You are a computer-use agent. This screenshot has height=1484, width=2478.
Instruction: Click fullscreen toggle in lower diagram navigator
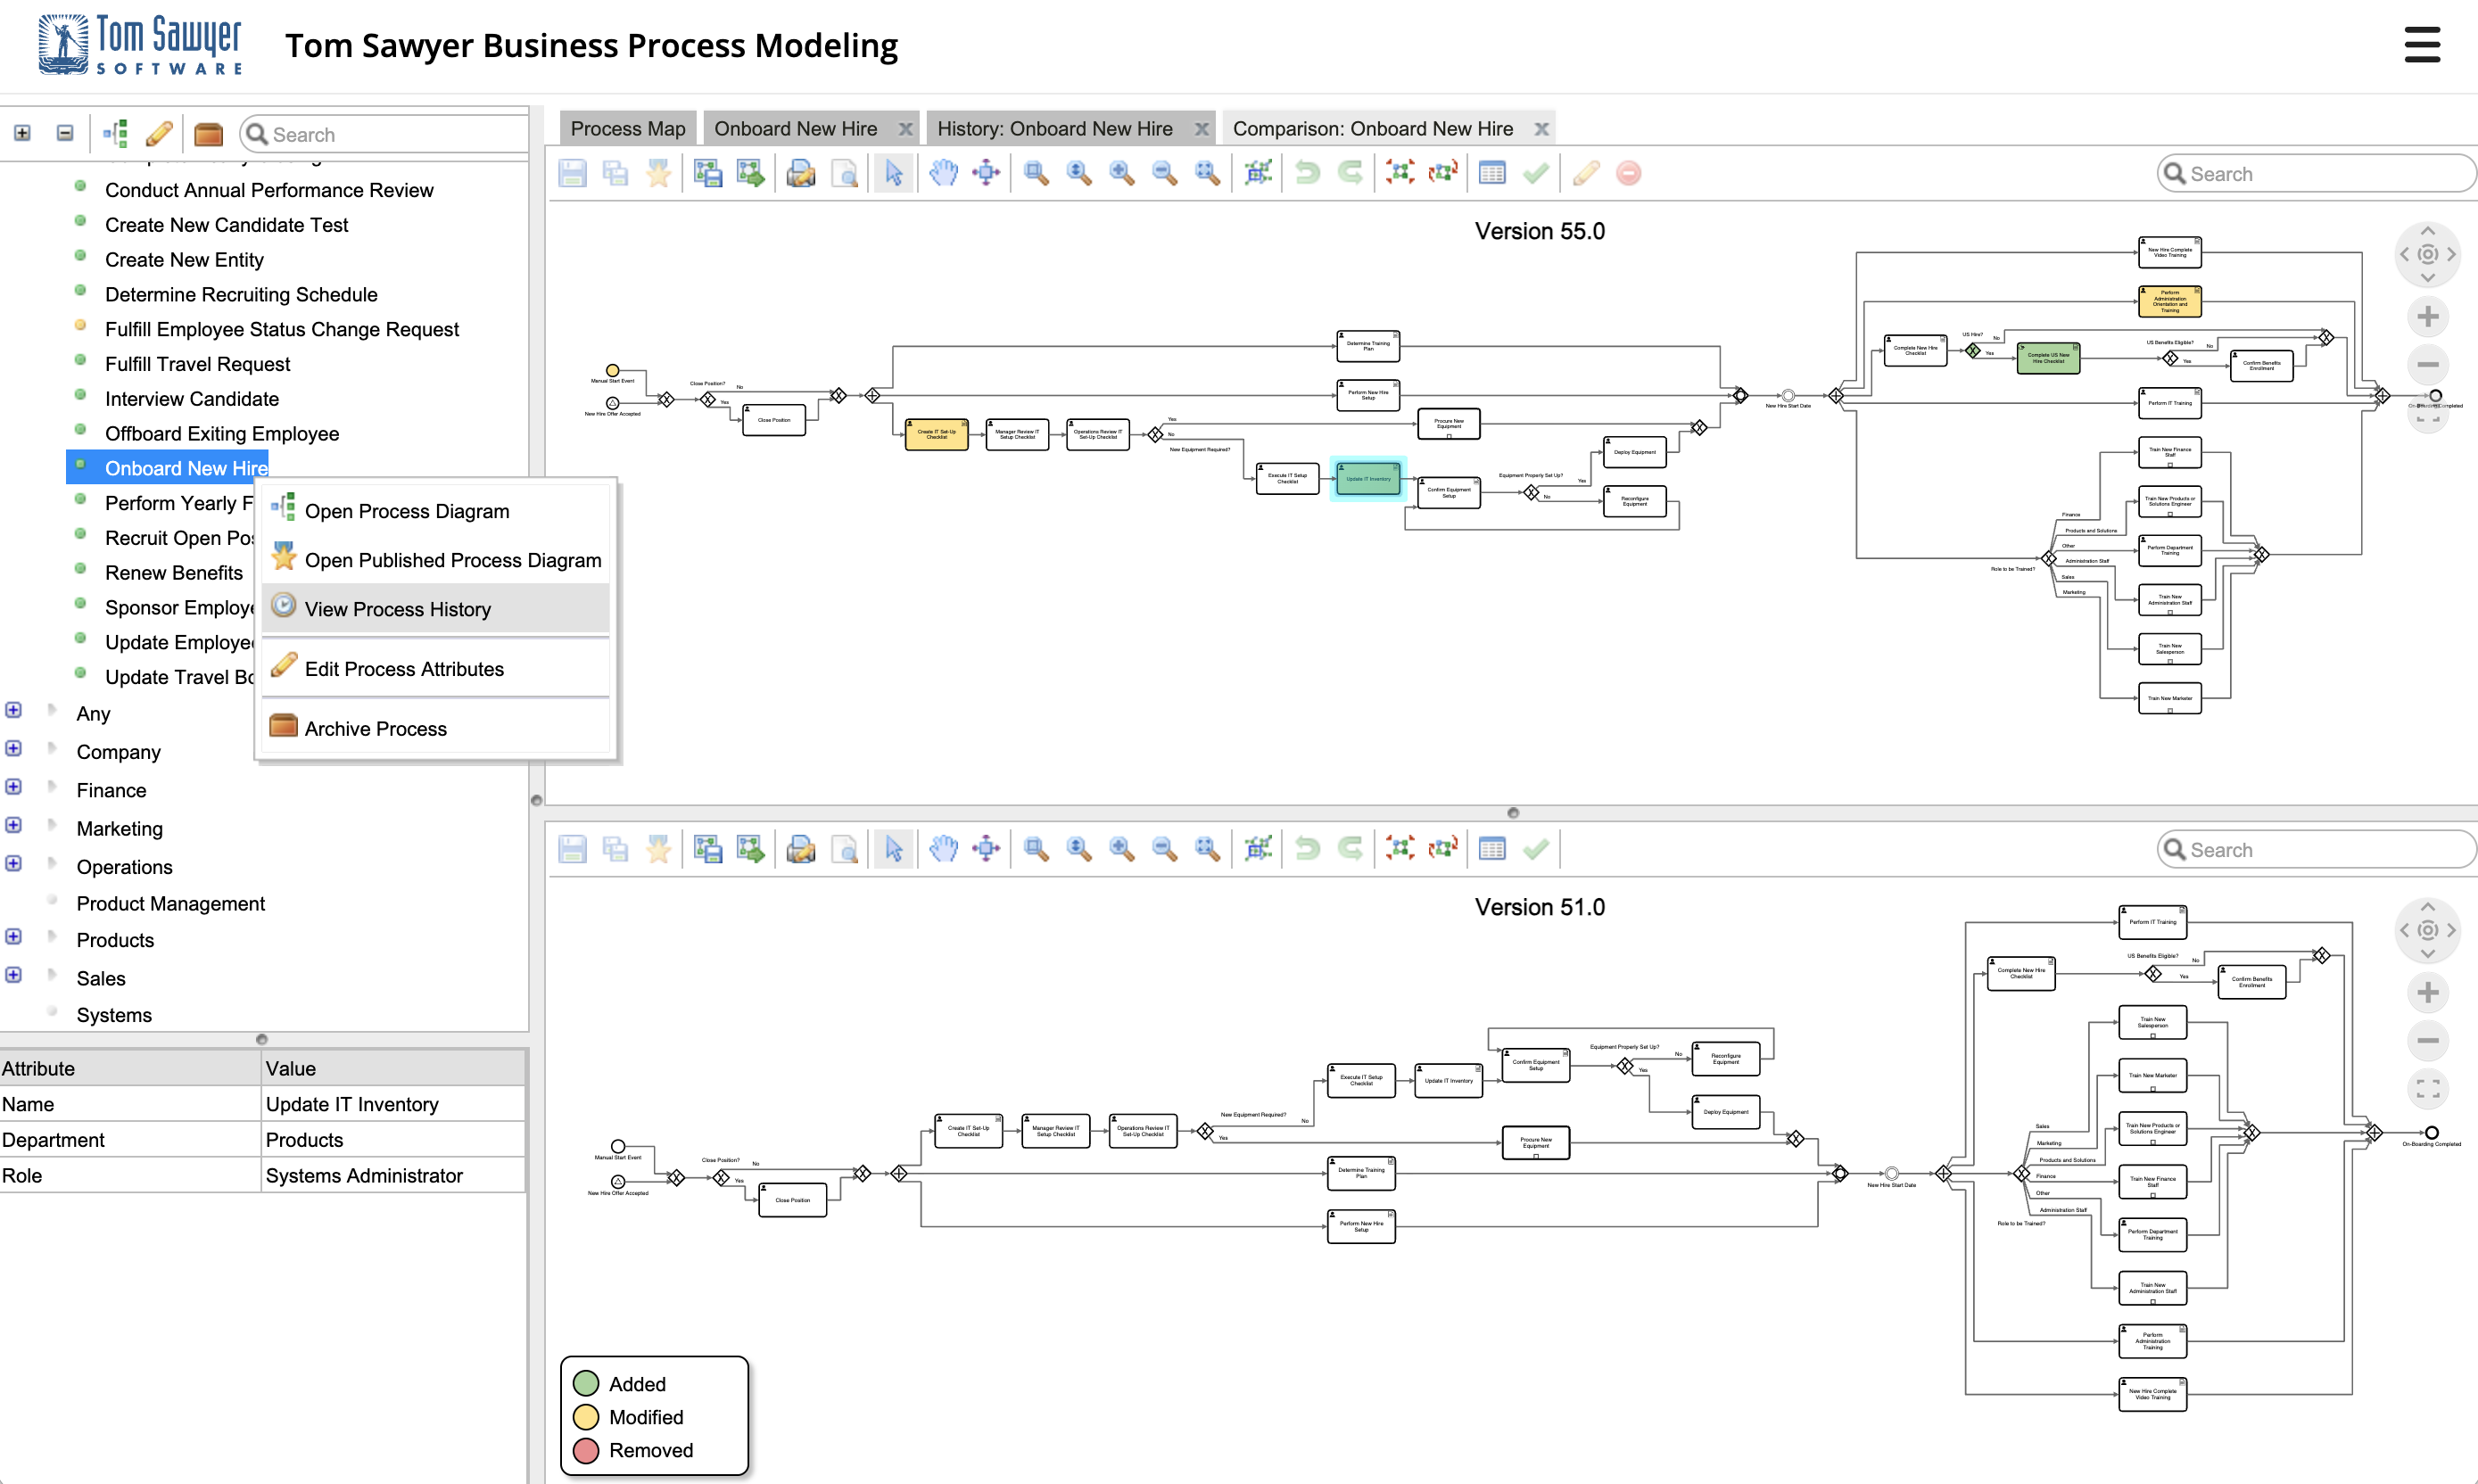pyautogui.click(x=2427, y=1088)
